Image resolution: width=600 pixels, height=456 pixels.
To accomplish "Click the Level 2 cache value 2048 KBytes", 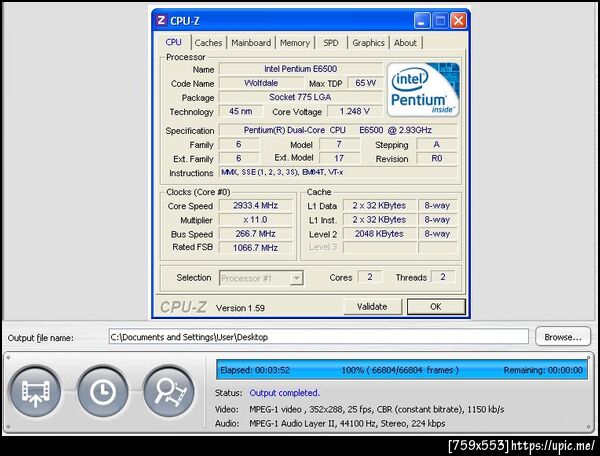I will pyautogui.click(x=379, y=234).
